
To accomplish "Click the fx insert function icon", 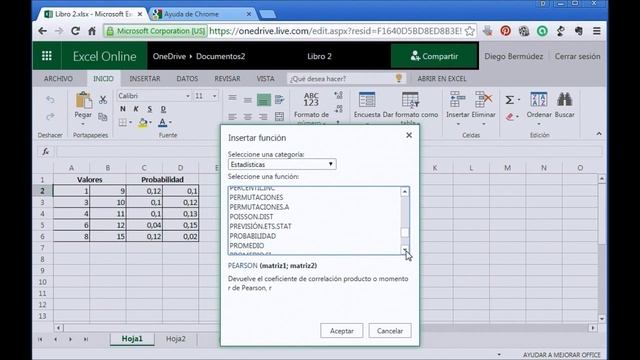I will click(46, 151).
